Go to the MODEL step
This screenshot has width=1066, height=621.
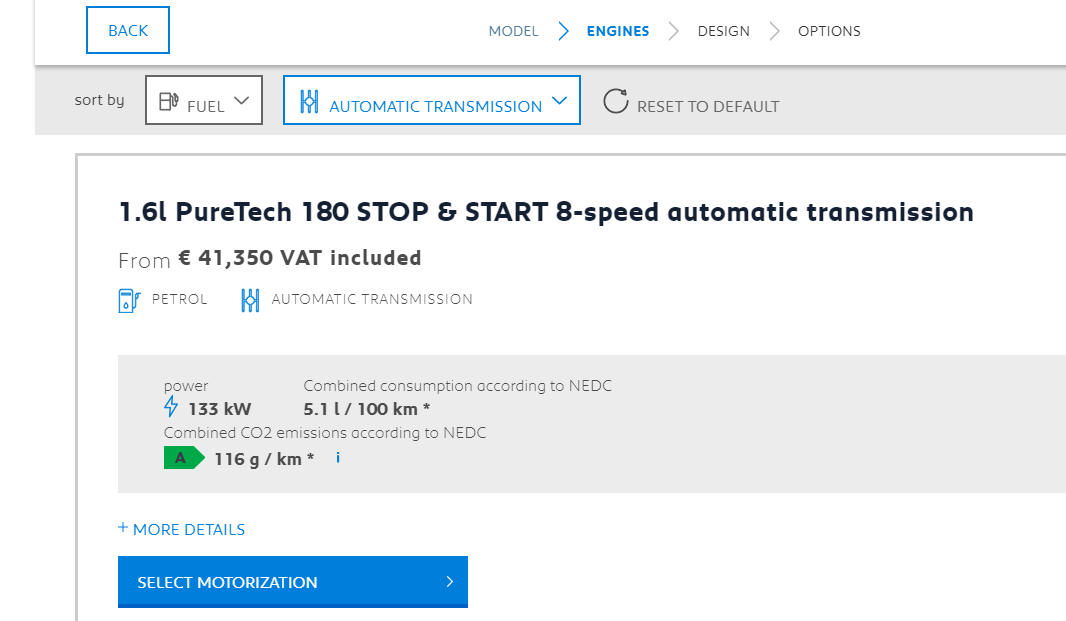[513, 31]
